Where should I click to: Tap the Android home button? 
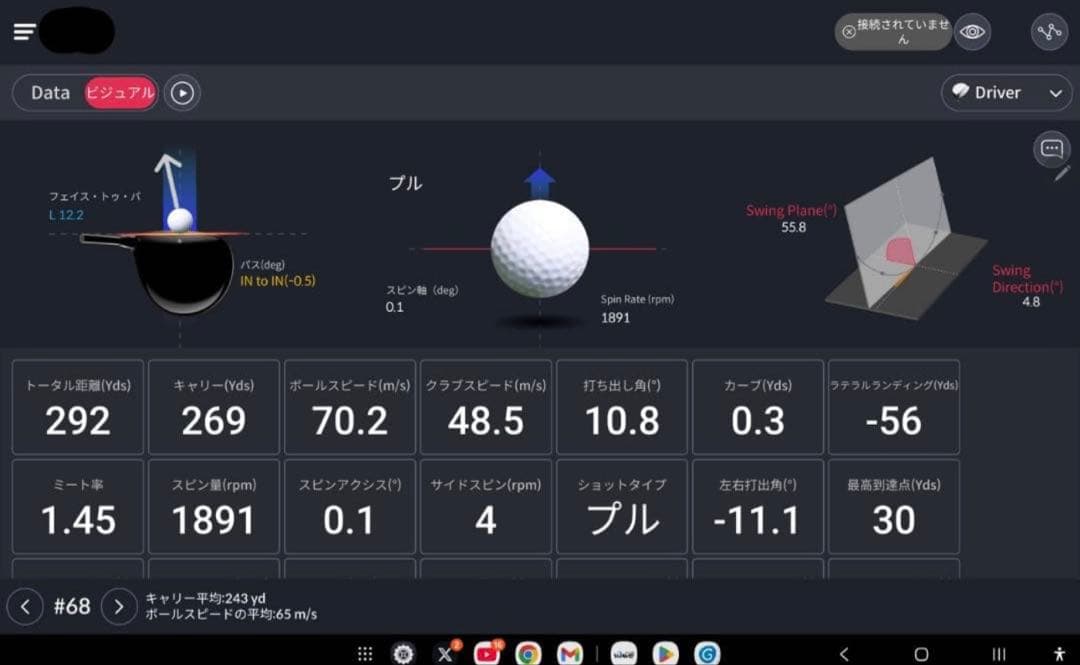[x=921, y=654]
